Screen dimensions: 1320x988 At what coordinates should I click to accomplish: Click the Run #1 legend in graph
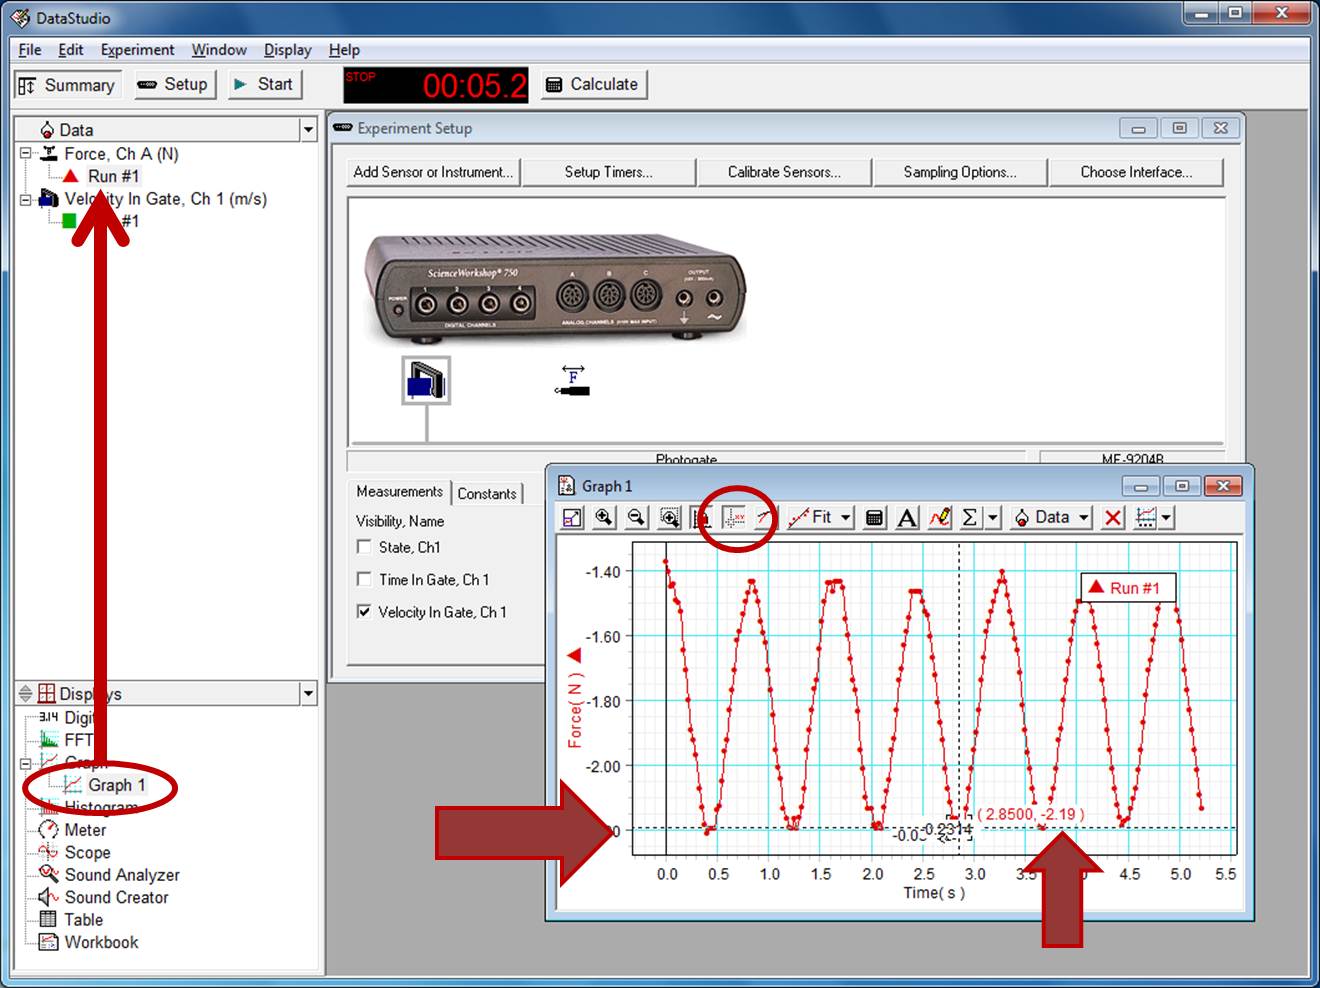[1127, 588]
